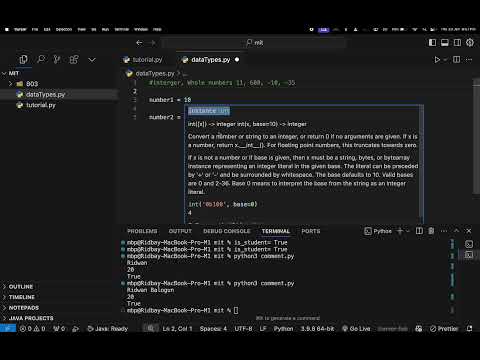Image resolution: width=480 pixels, height=360 pixels.
Task: Switch to the dataTypes.py editor tab
Action: pyautogui.click(x=211, y=60)
